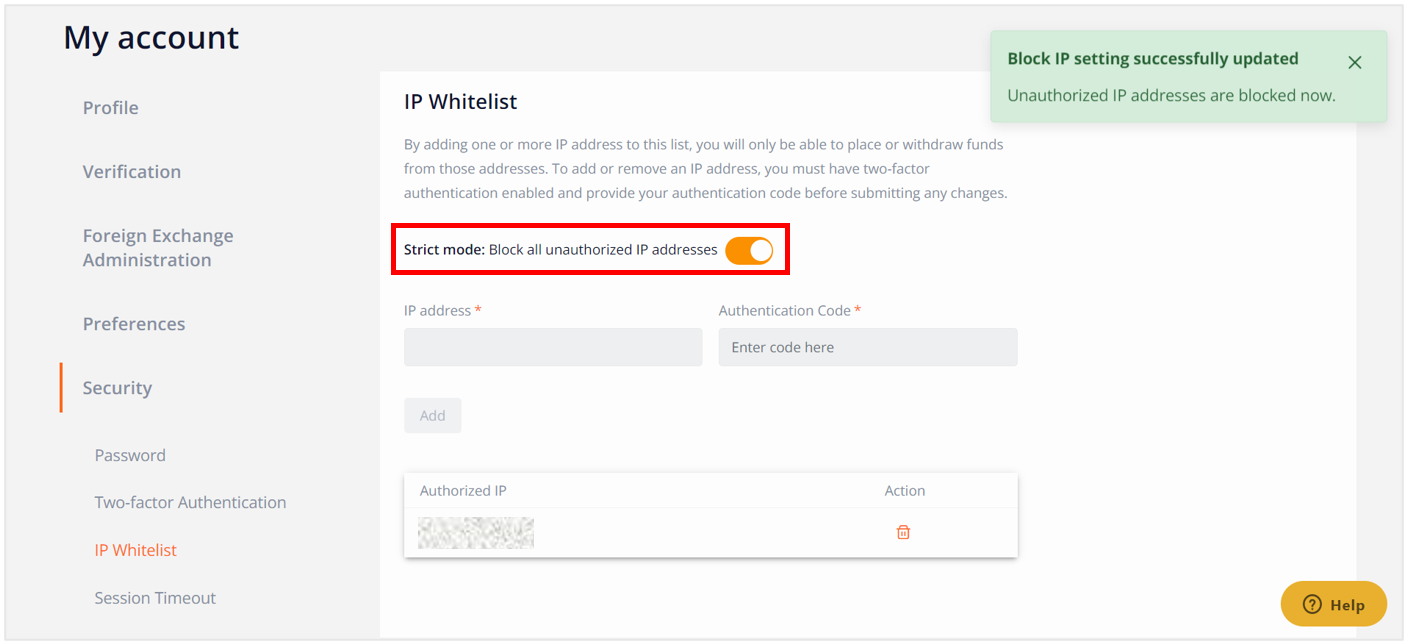This screenshot has width=1408, height=644.
Task: Dismiss the Block IP setting notification
Action: [1355, 62]
